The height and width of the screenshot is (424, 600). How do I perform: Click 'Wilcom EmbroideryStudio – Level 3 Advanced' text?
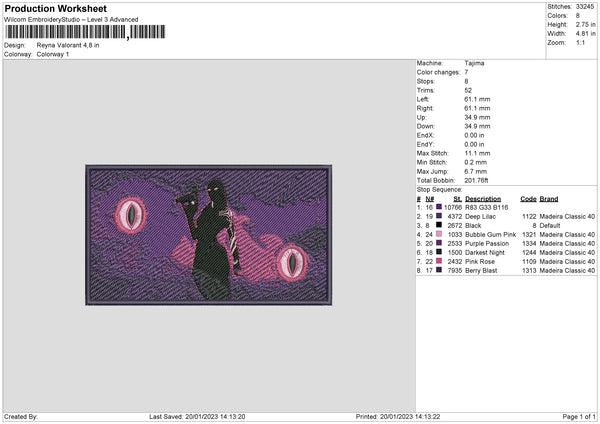coord(71,20)
